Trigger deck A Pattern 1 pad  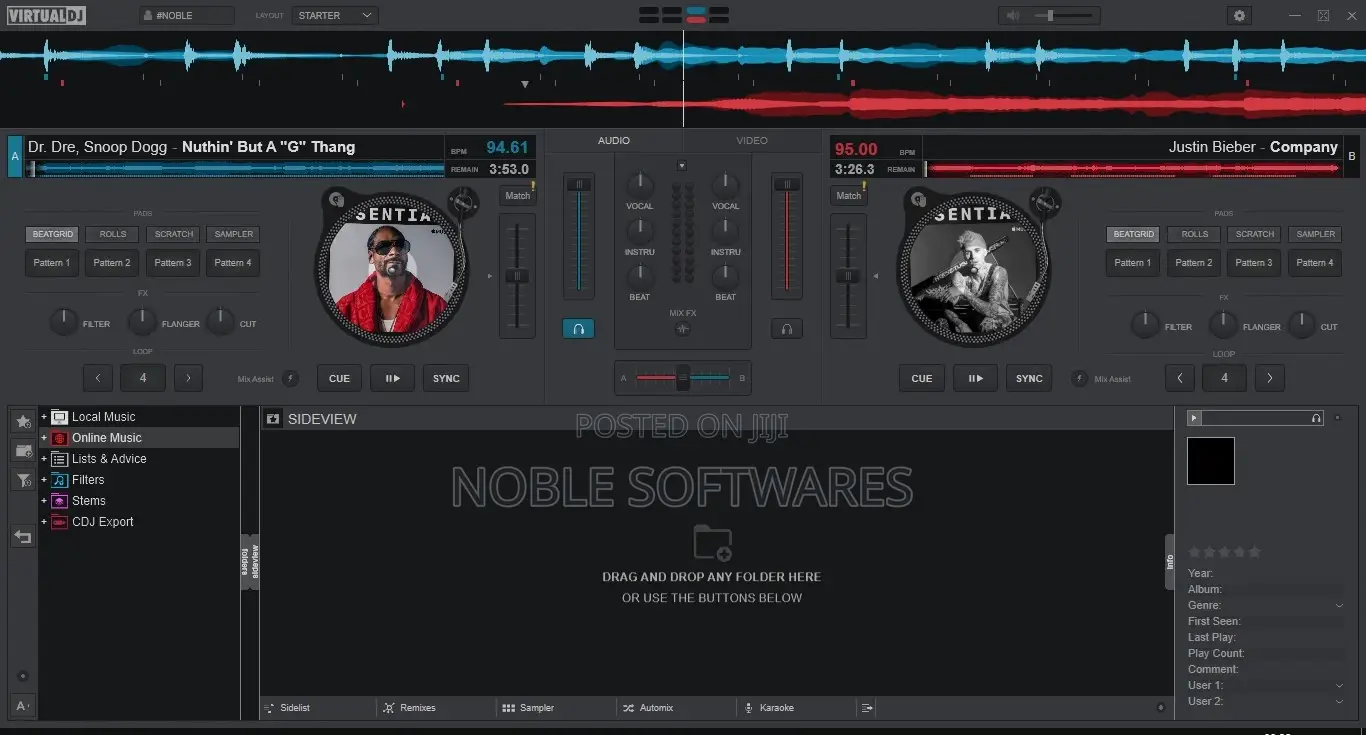[53, 263]
